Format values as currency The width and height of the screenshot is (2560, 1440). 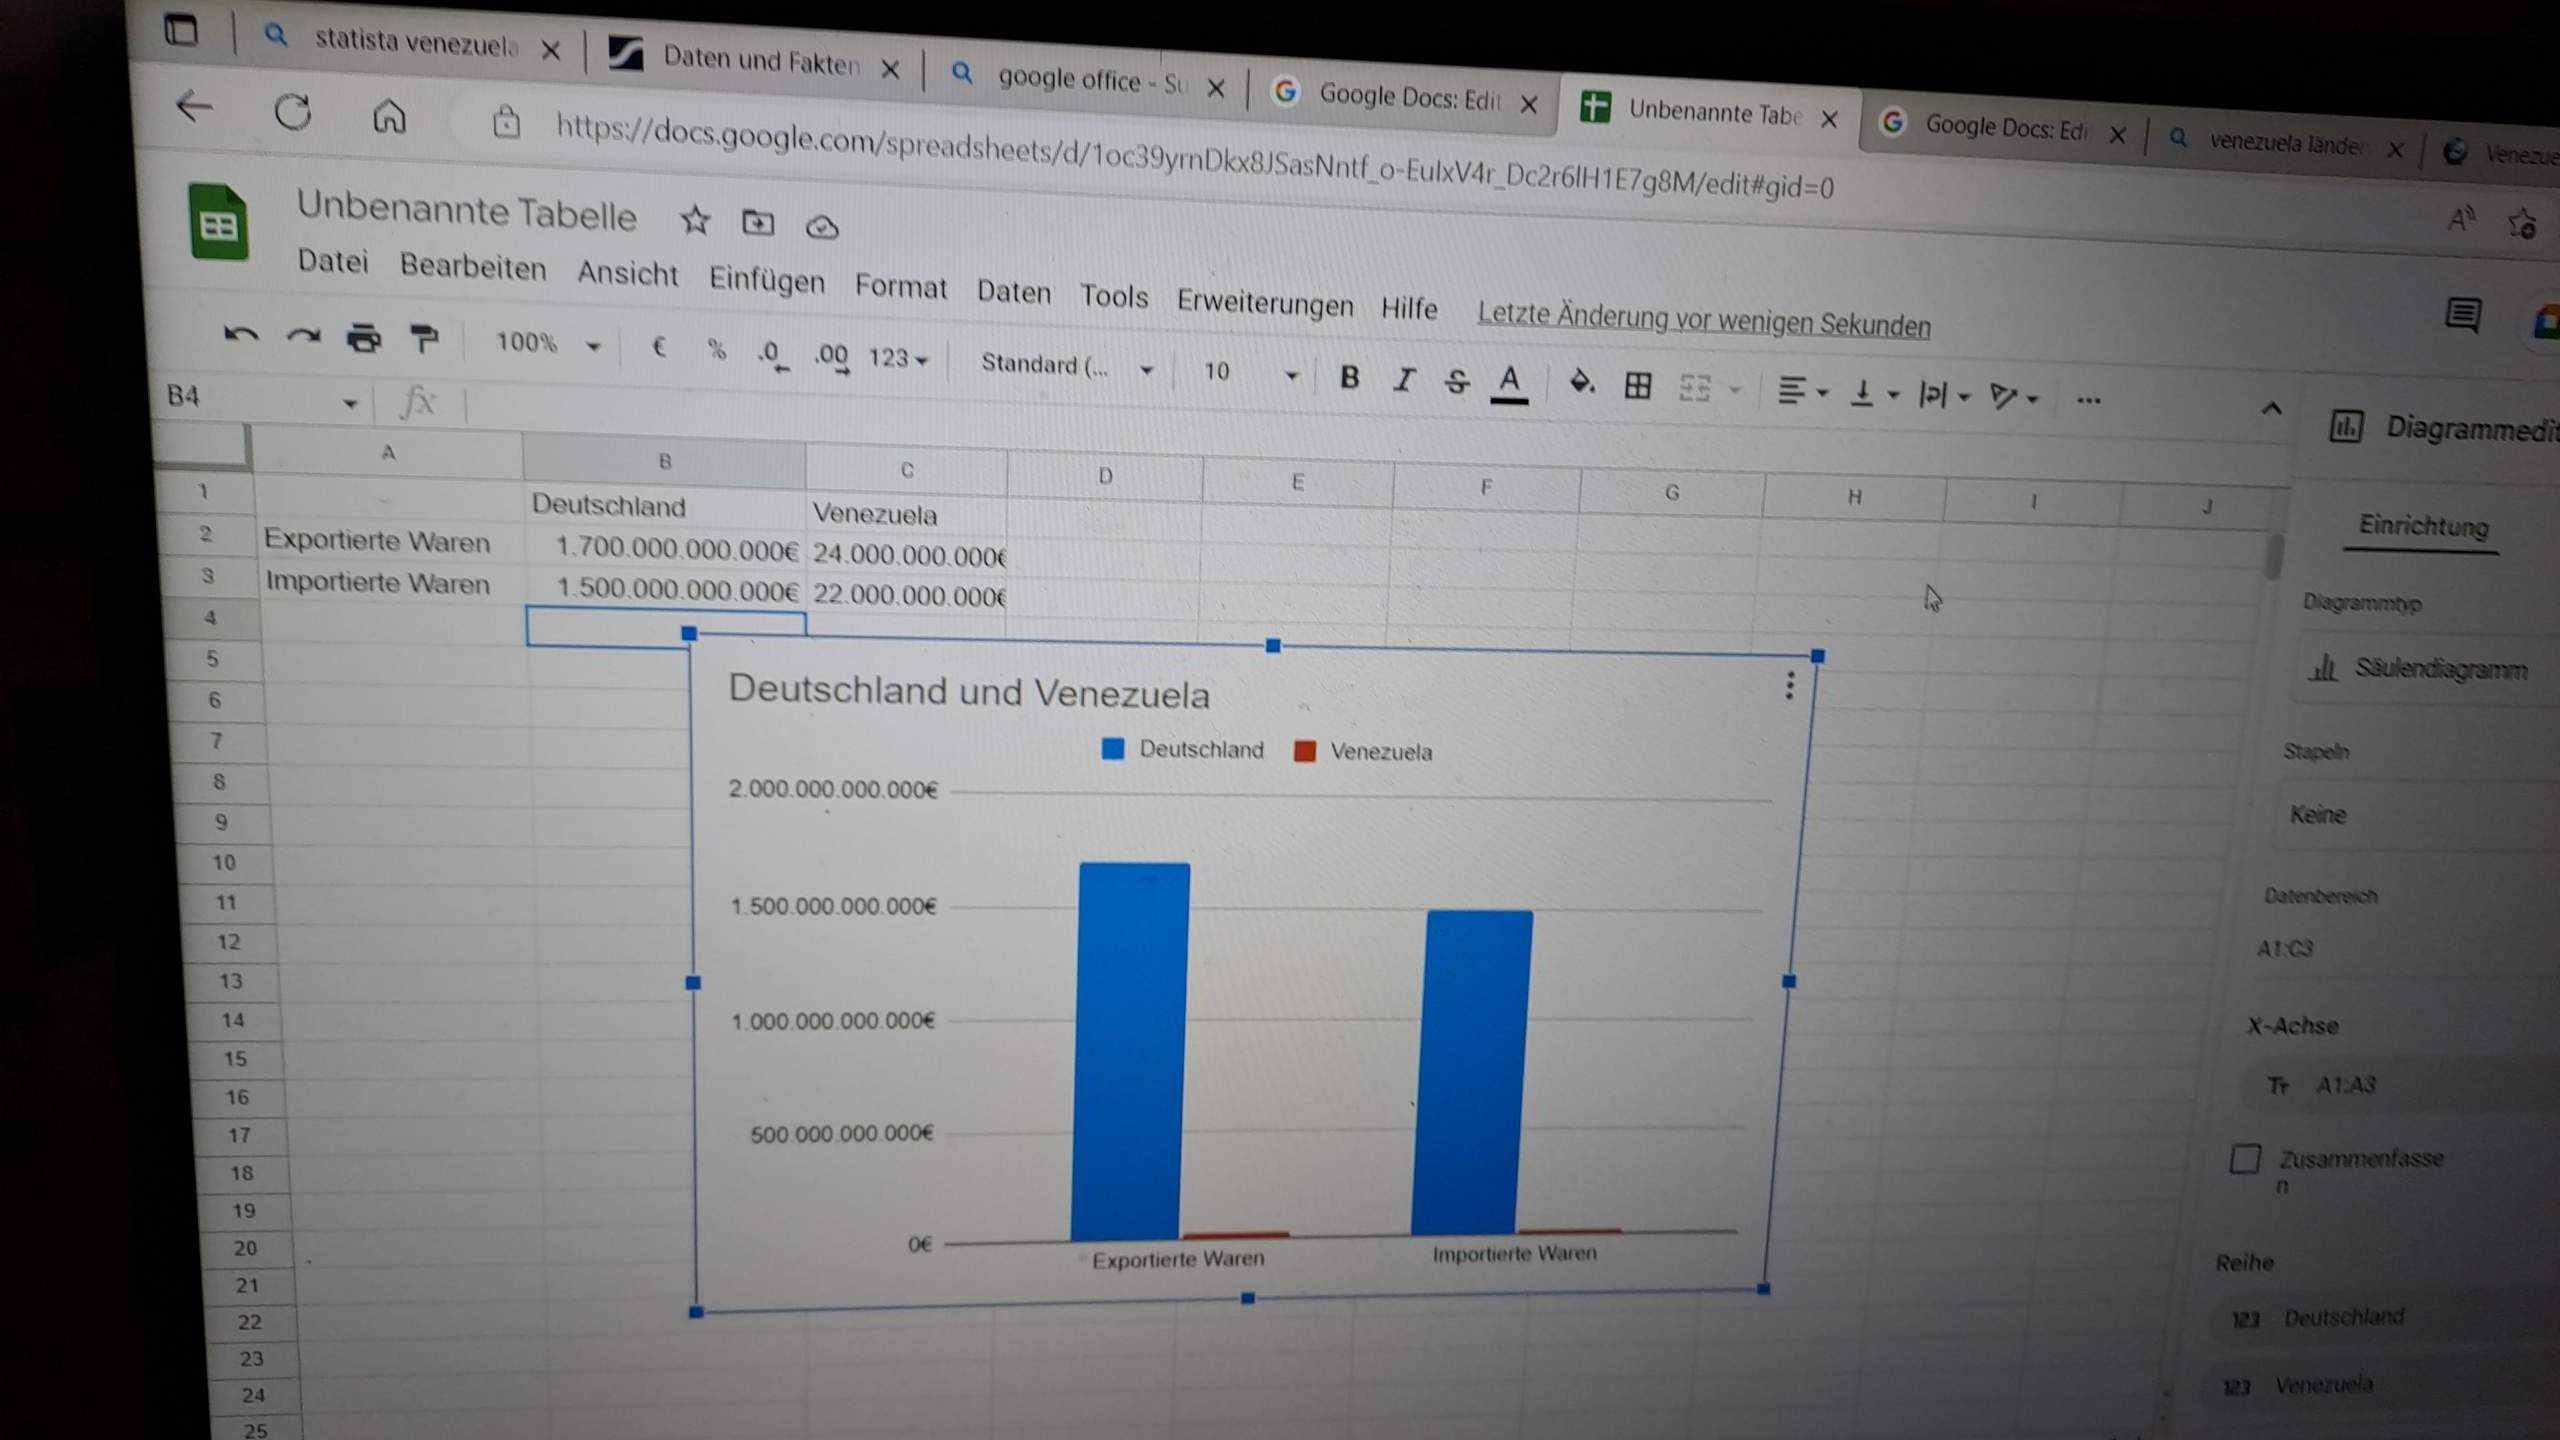[659, 348]
